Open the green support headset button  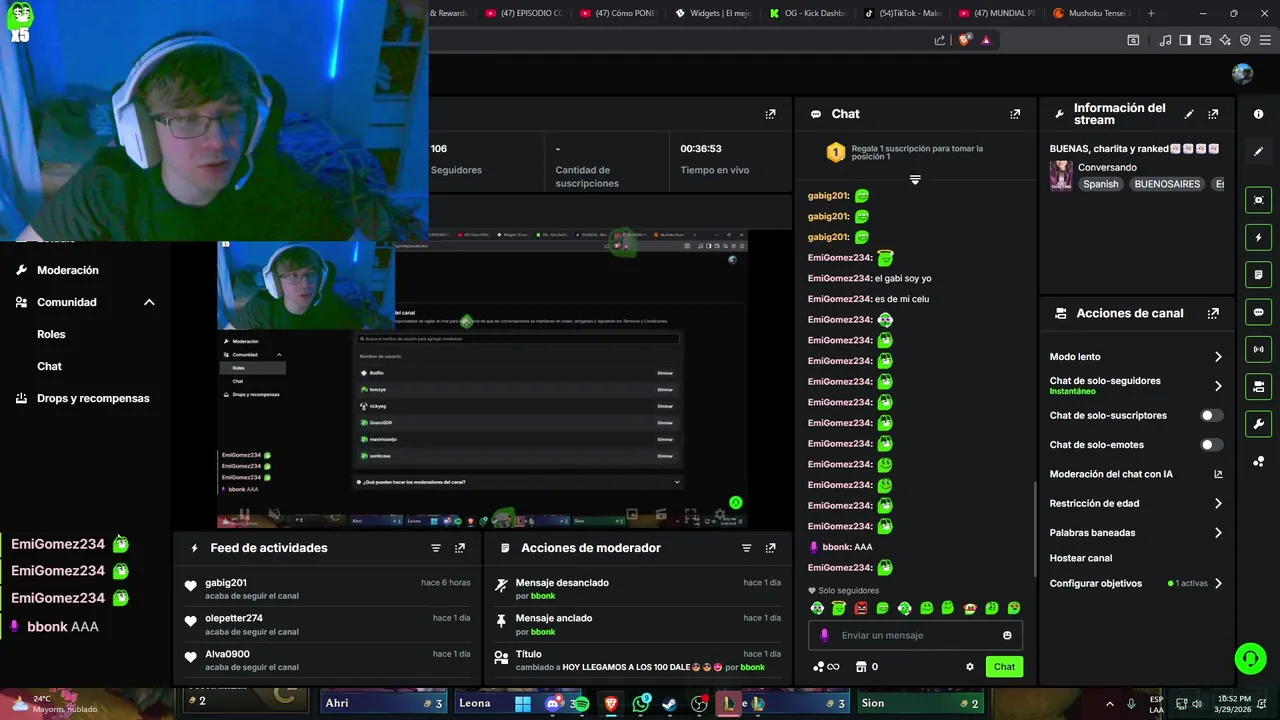pyautogui.click(x=1250, y=658)
